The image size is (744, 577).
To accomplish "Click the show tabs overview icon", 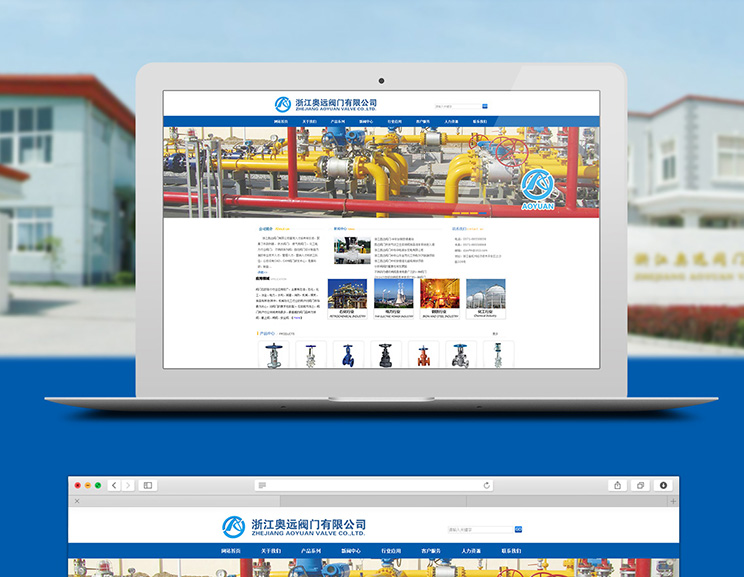I will pos(640,485).
